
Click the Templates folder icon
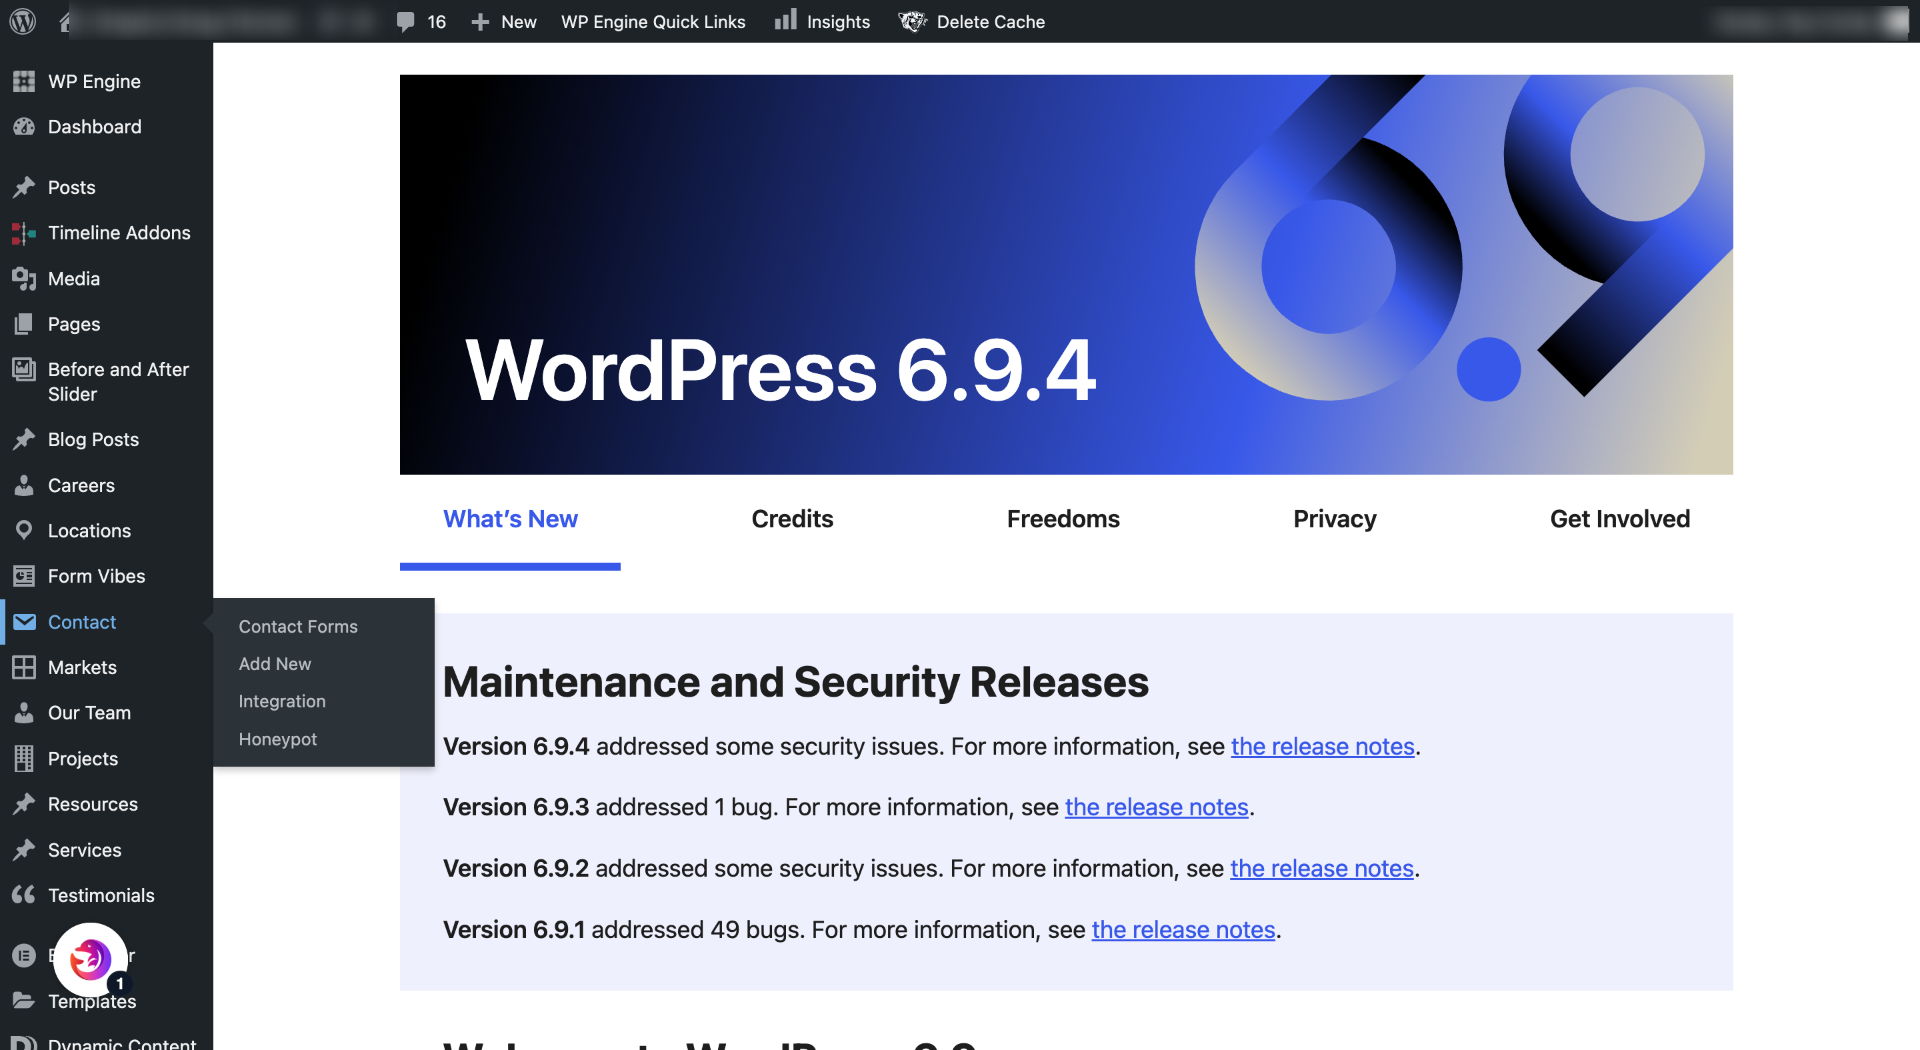pos(24,1001)
